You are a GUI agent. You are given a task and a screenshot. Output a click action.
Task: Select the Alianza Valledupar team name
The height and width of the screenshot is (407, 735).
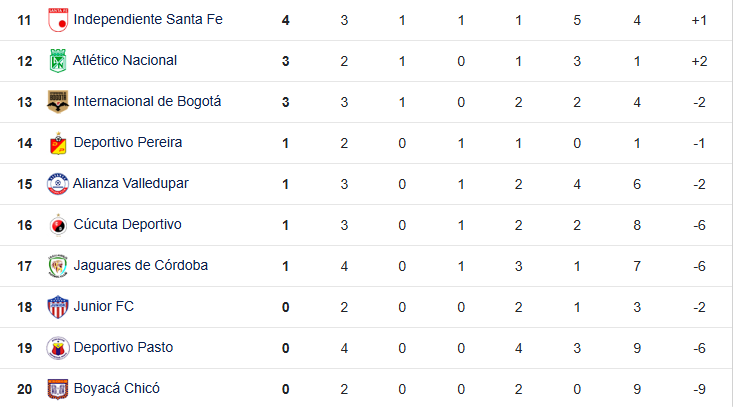pos(131,183)
